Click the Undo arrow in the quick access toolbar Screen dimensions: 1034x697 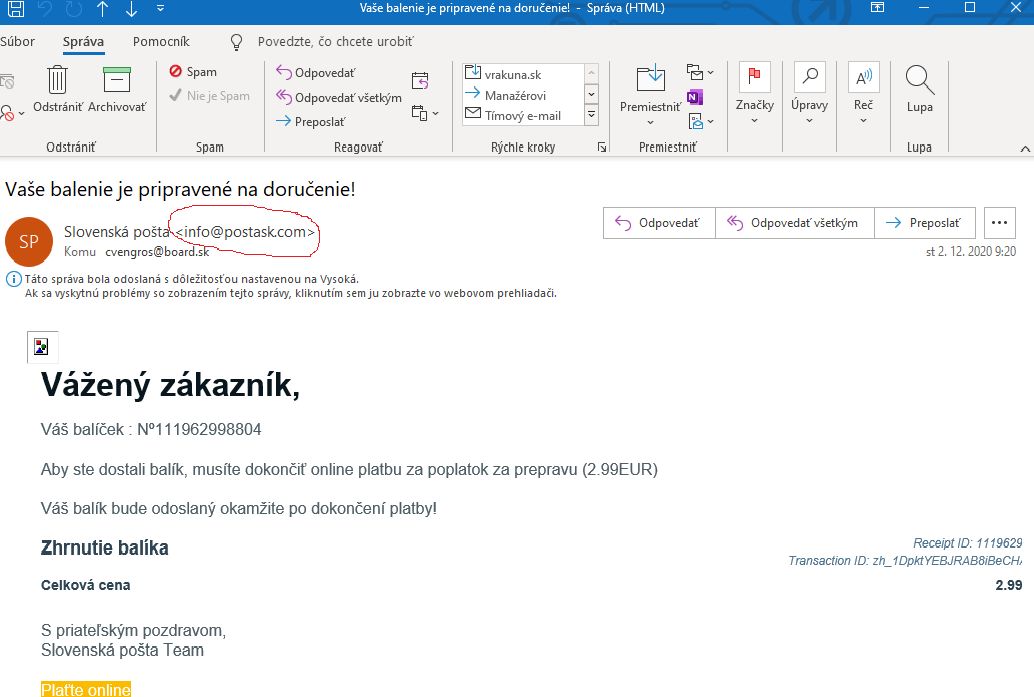(45, 9)
